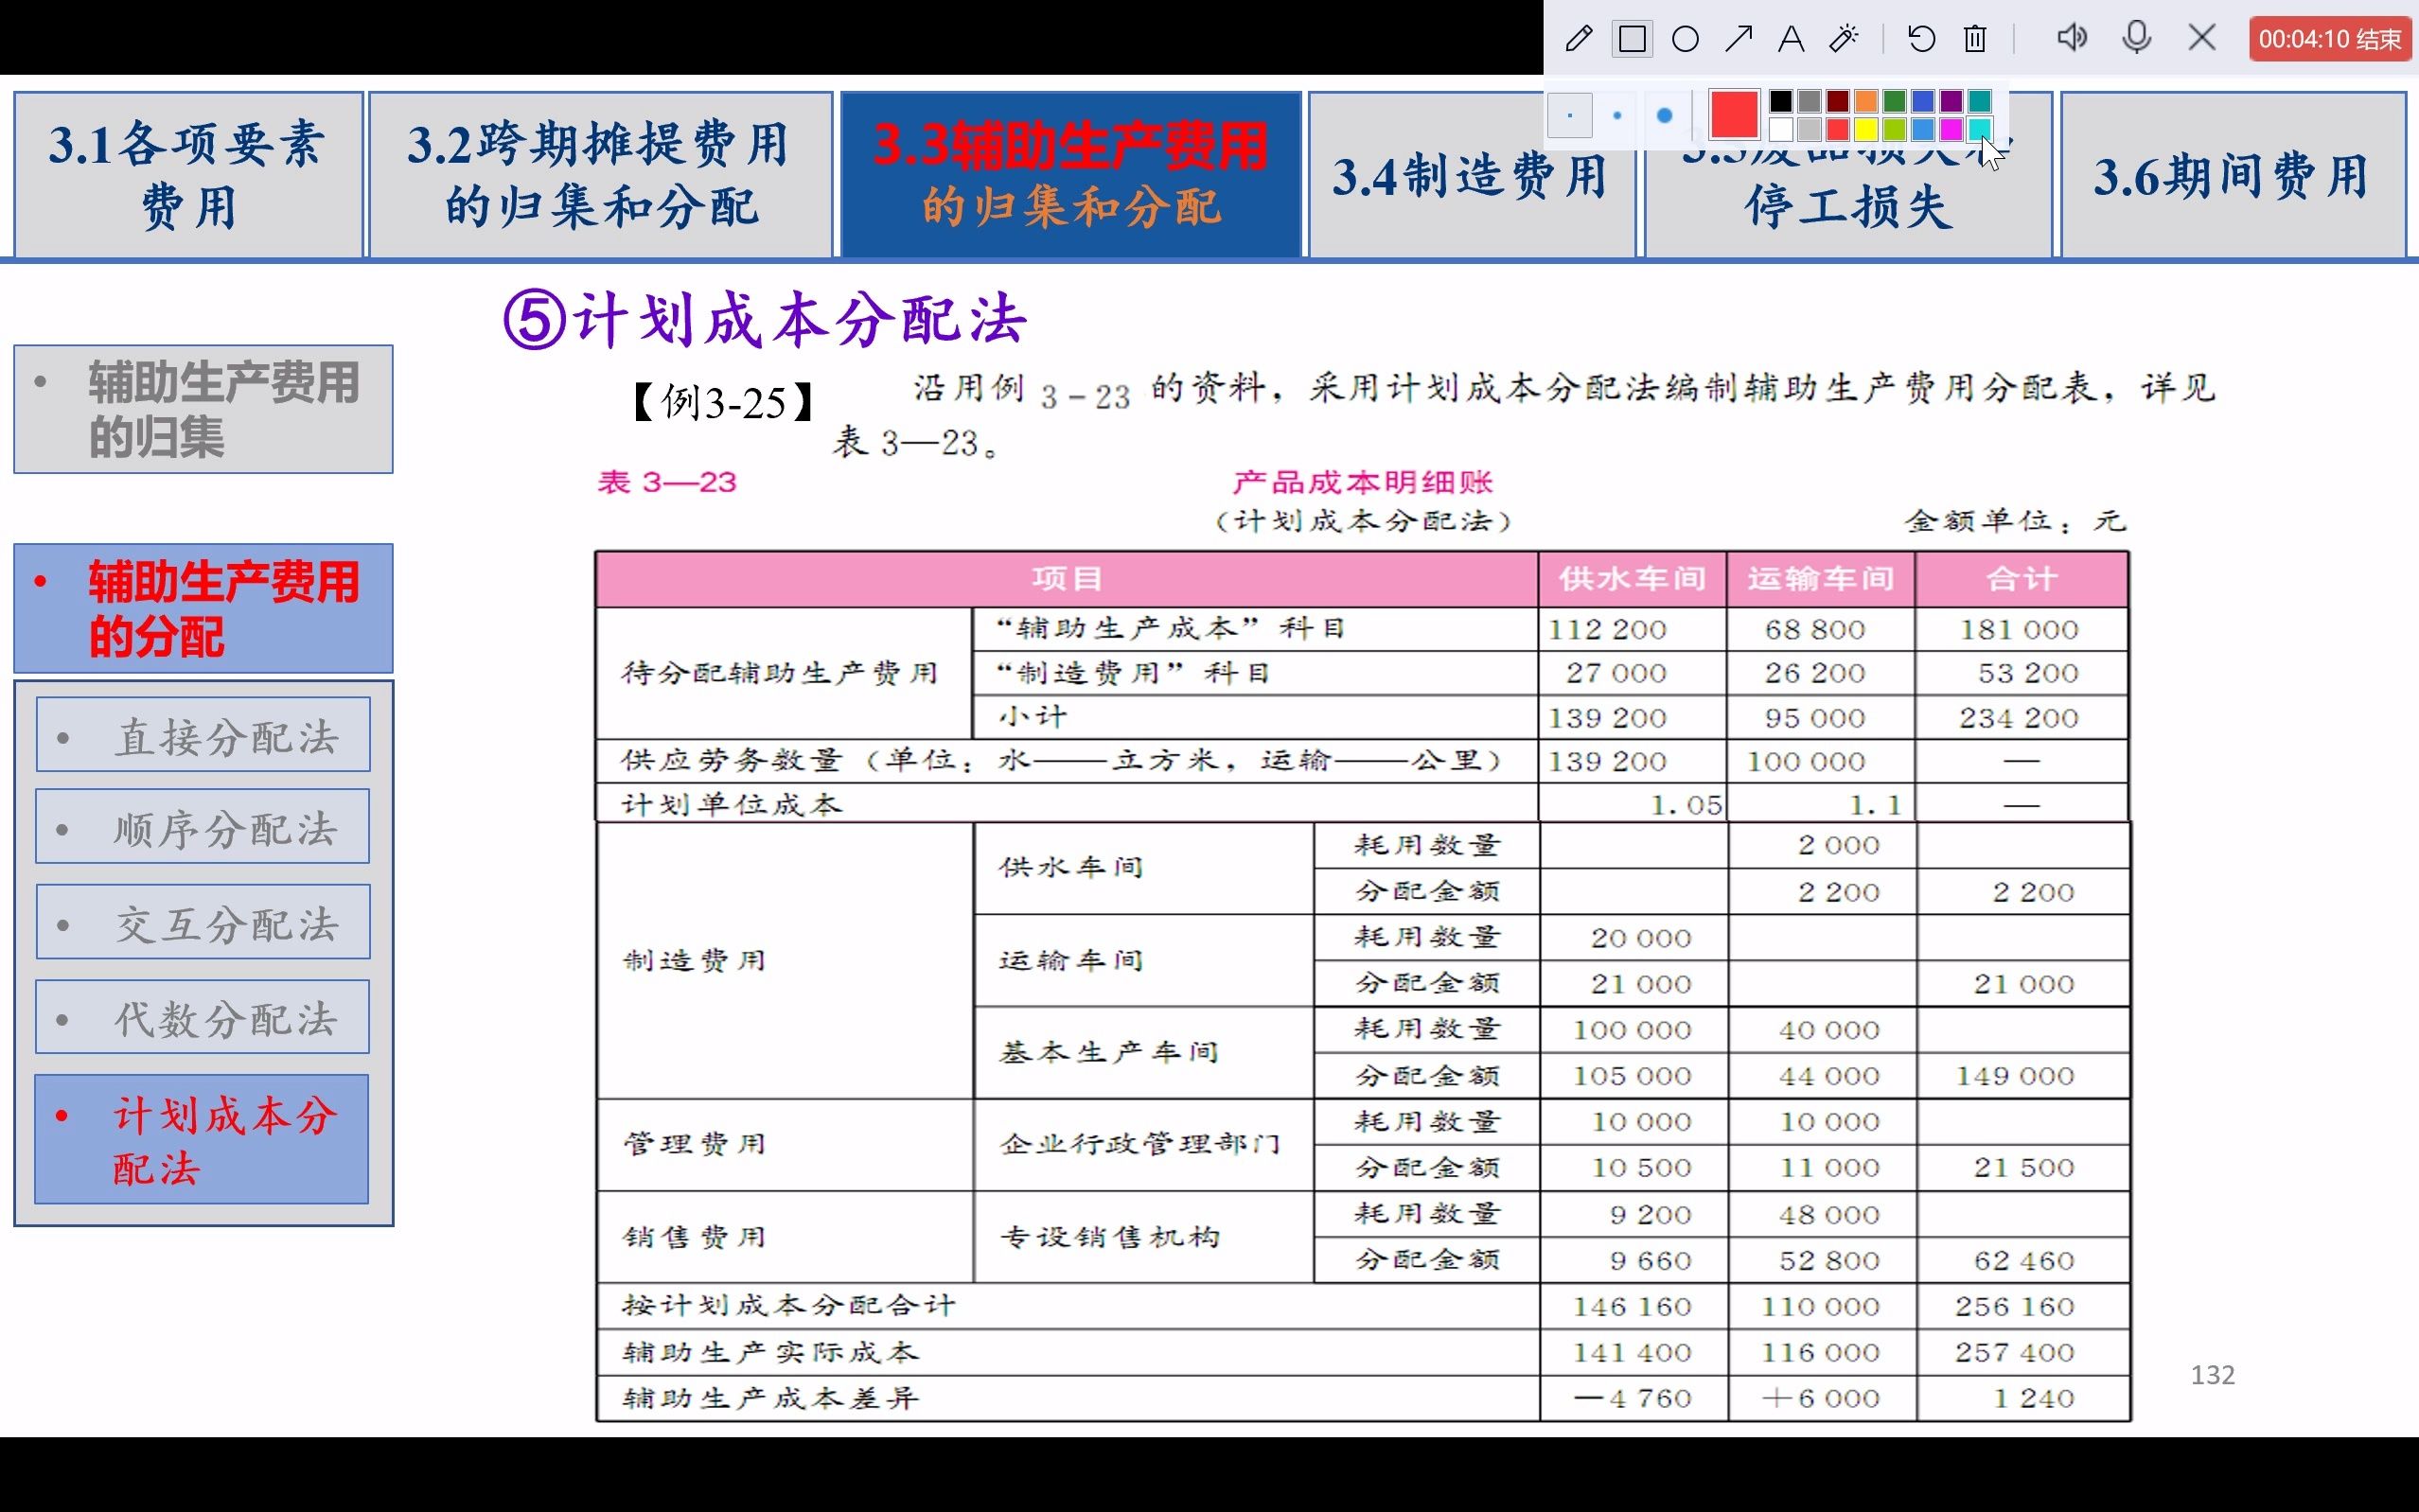This screenshot has width=2419, height=1512.
Task: Click the 合计 column header
Action: point(2022,579)
